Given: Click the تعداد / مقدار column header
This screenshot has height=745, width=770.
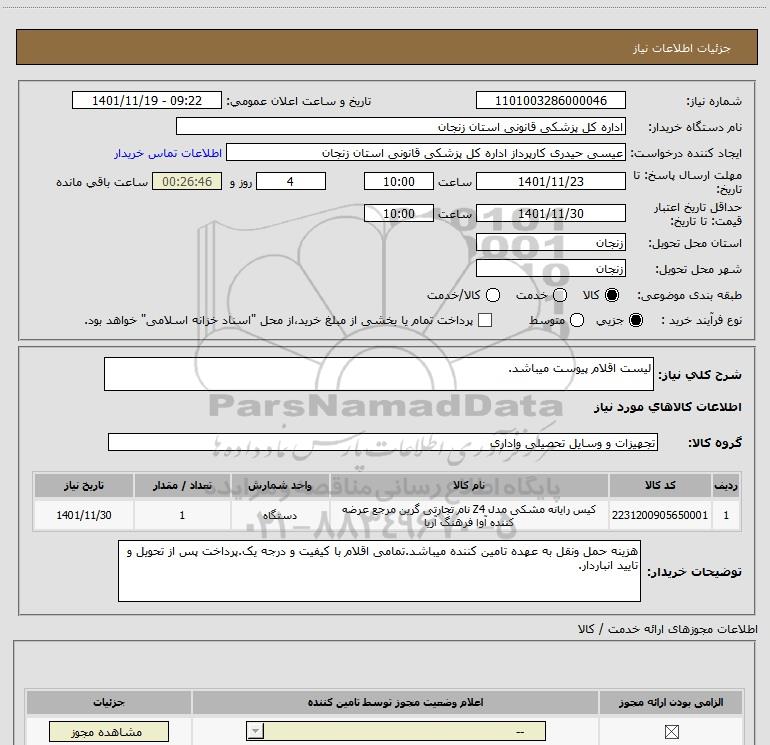Looking at the screenshot, I should coord(182,485).
